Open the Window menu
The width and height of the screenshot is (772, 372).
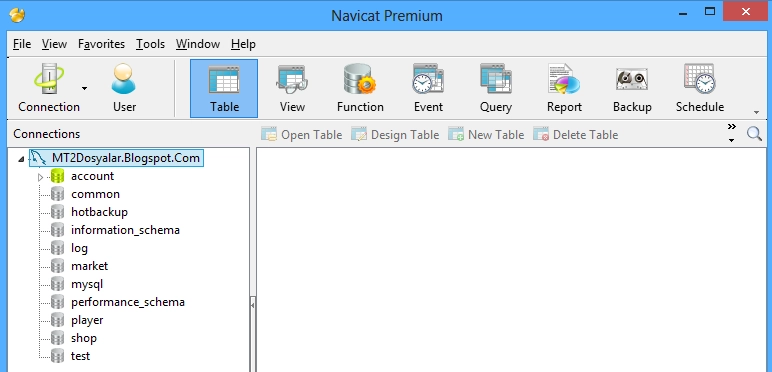[x=197, y=44]
